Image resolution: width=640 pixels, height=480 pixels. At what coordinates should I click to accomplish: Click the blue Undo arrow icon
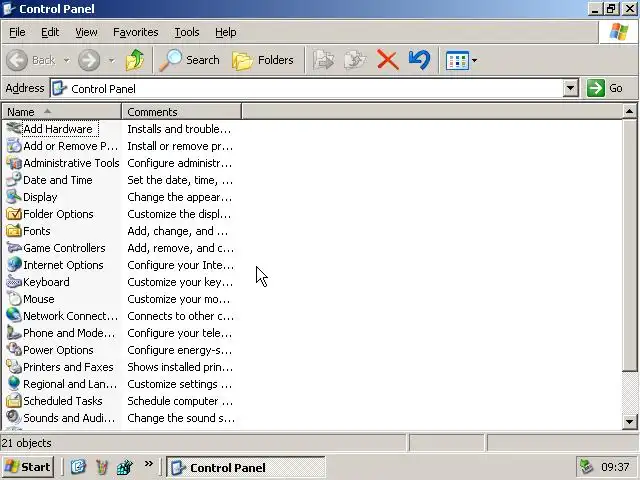[419, 60]
